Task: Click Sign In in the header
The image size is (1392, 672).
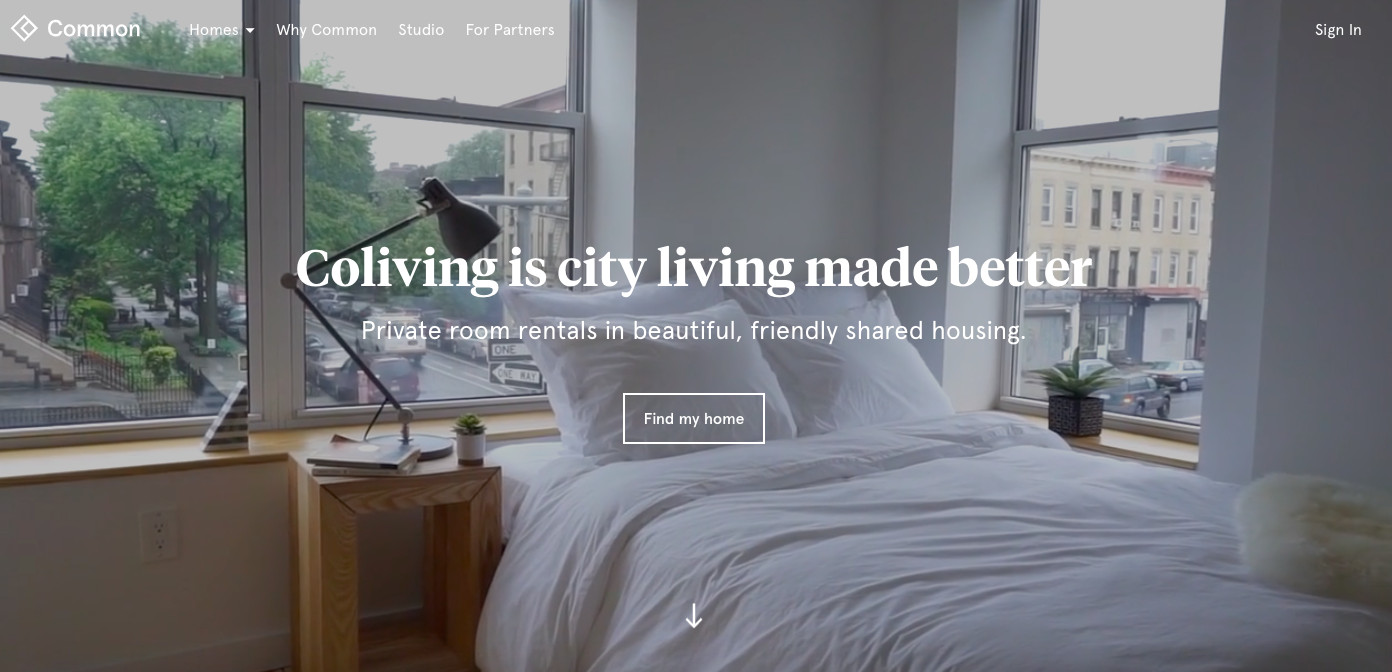Action: click(1338, 30)
